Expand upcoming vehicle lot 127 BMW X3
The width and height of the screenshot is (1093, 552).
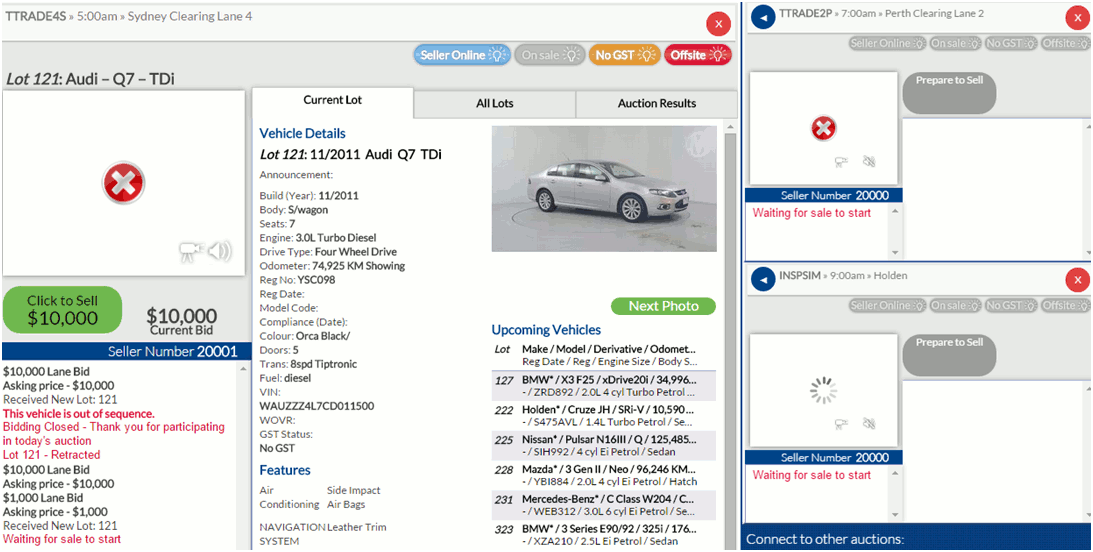(x=604, y=386)
